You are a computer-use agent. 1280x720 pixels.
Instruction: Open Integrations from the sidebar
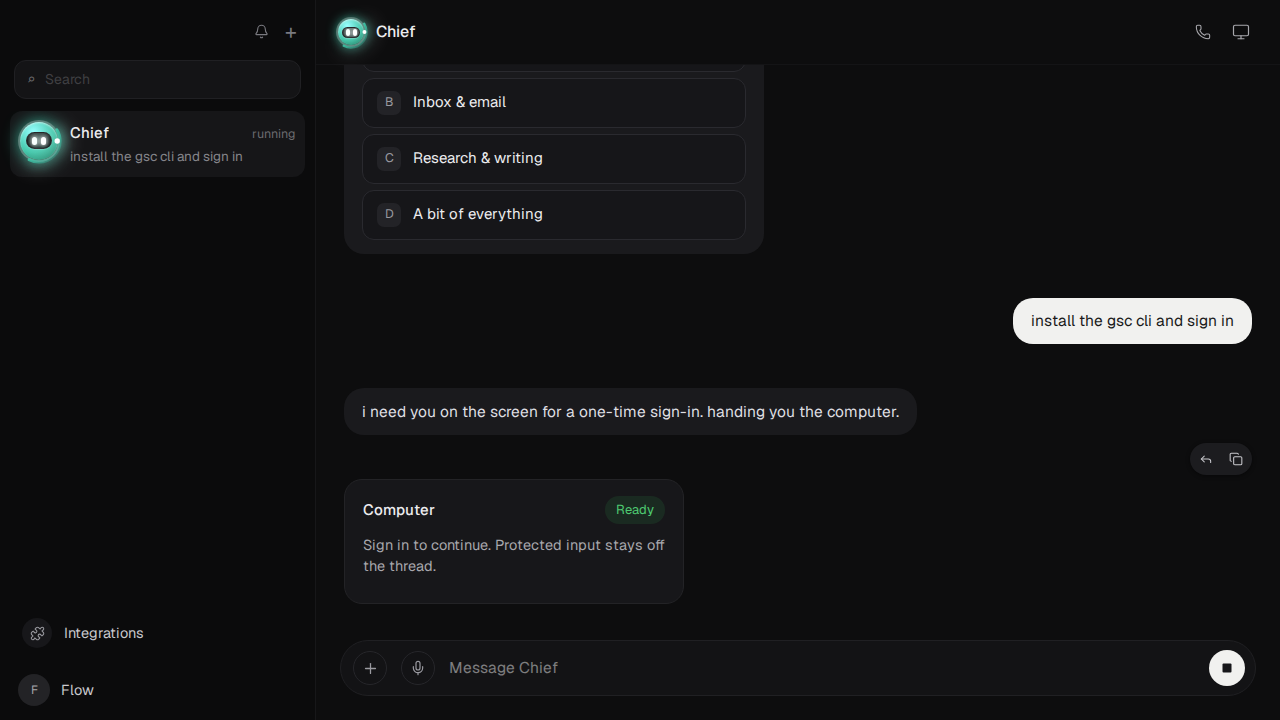click(84, 633)
